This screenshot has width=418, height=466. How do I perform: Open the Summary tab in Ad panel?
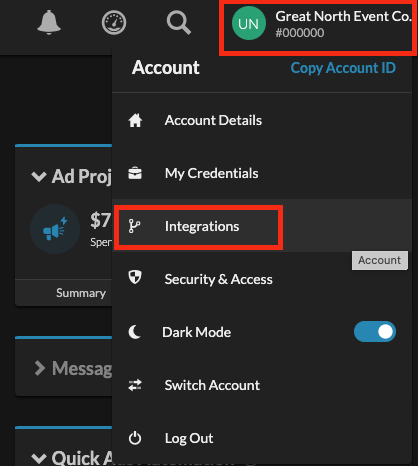tap(81, 293)
